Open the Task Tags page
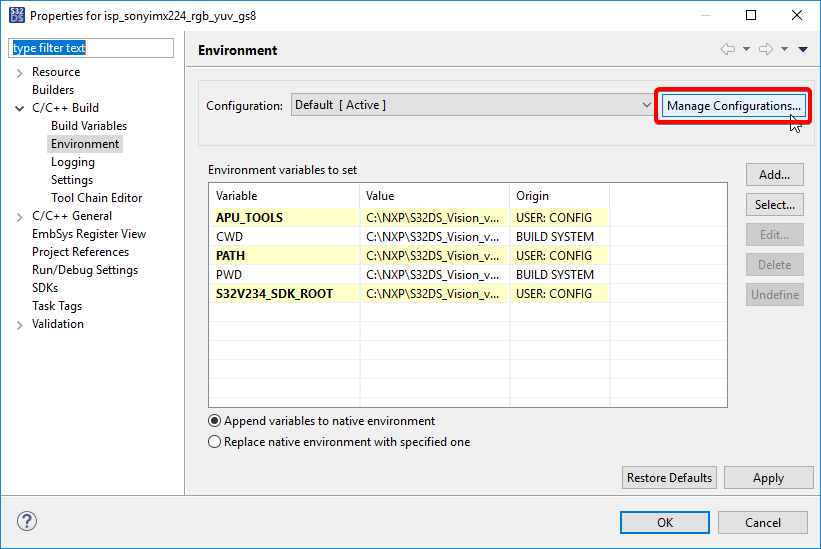Viewport: 821px width, 549px height. (x=57, y=306)
